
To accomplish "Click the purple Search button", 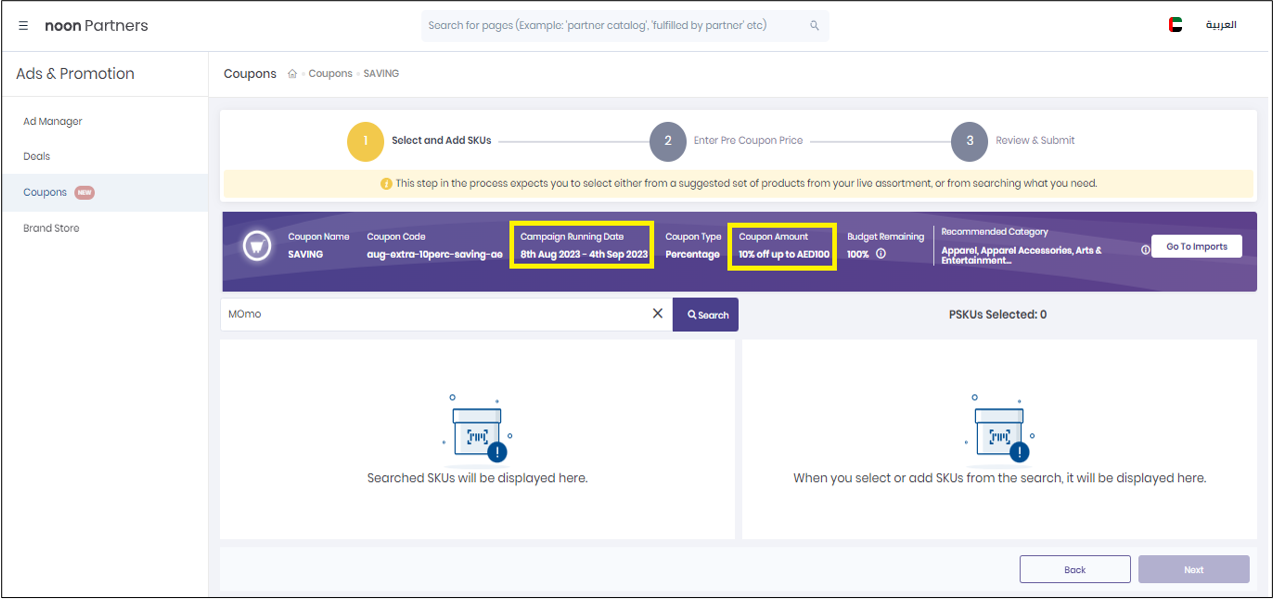I will click(706, 314).
